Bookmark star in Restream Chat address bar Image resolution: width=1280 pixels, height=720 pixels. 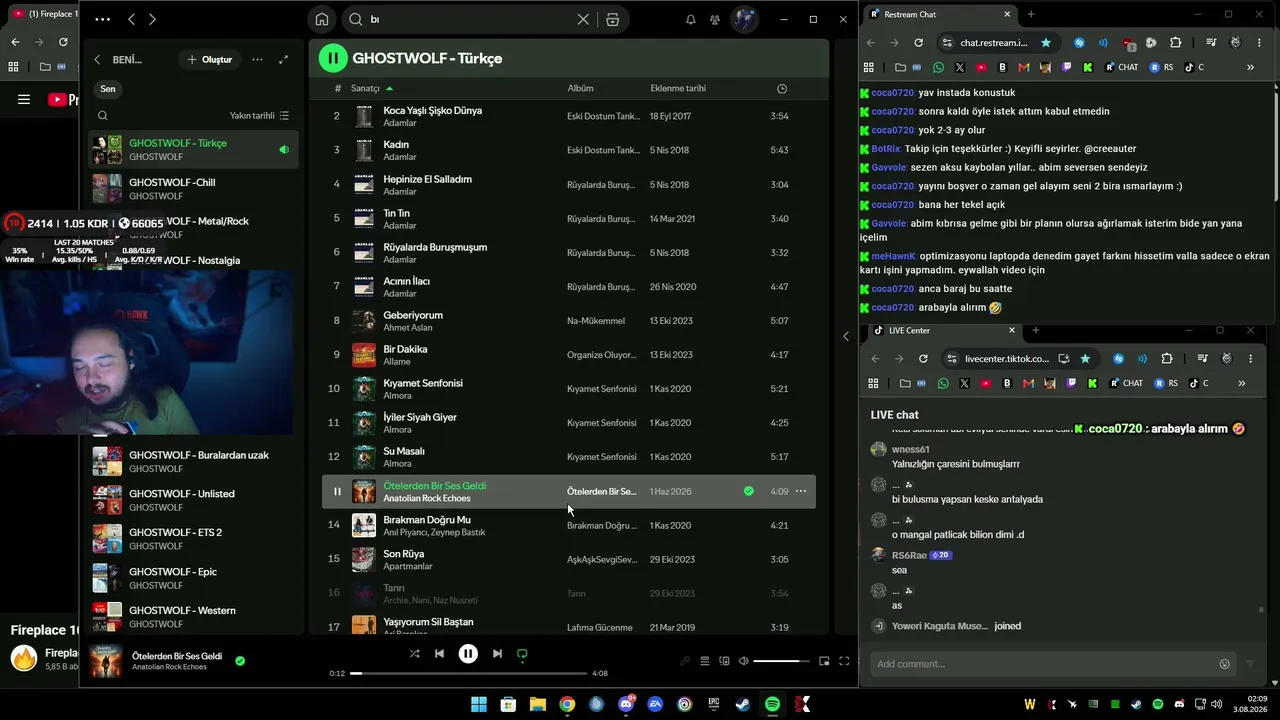pyautogui.click(x=1046, y=43)
